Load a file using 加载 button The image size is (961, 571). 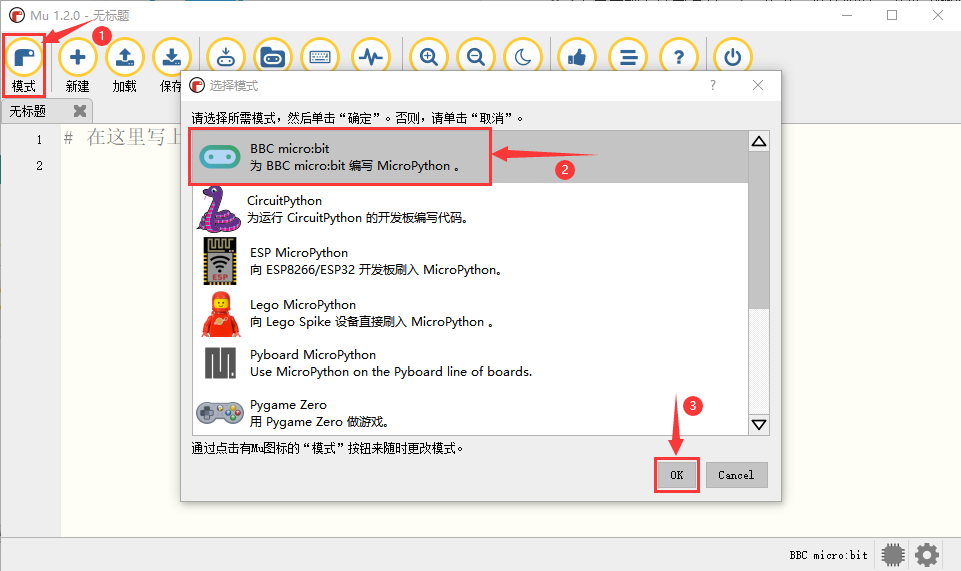pos(124,66)
